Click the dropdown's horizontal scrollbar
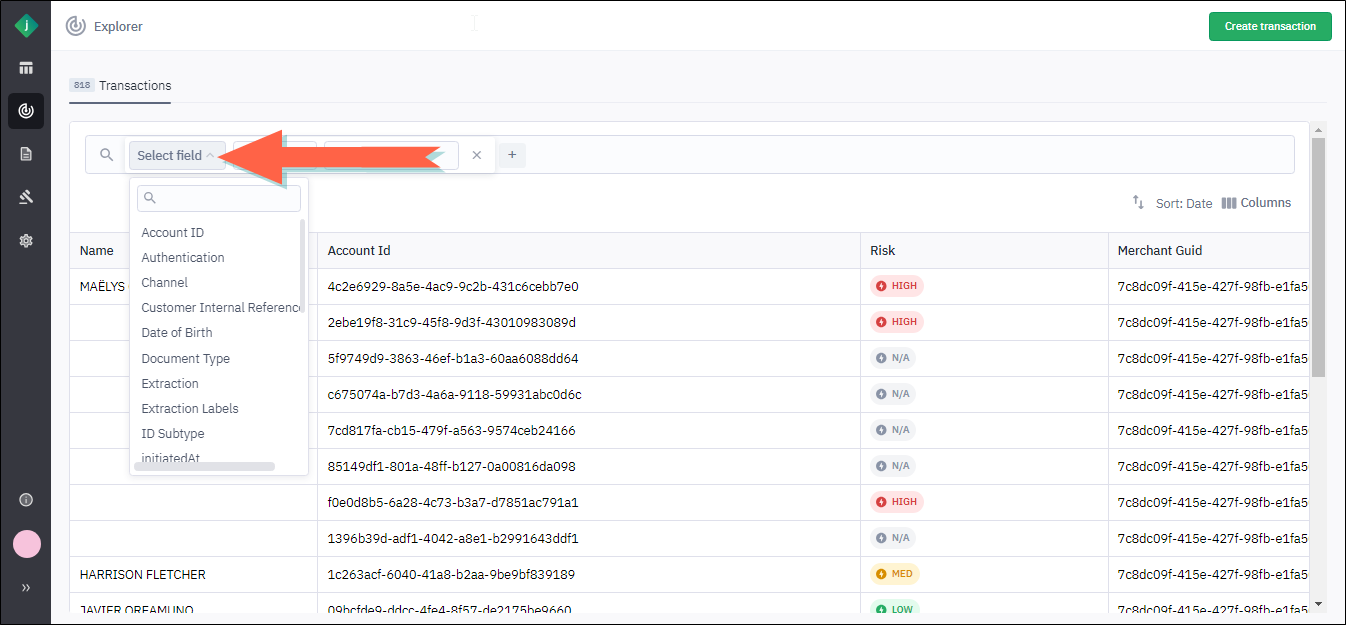Screen dimensions: 1346x625 pos(204,466)
